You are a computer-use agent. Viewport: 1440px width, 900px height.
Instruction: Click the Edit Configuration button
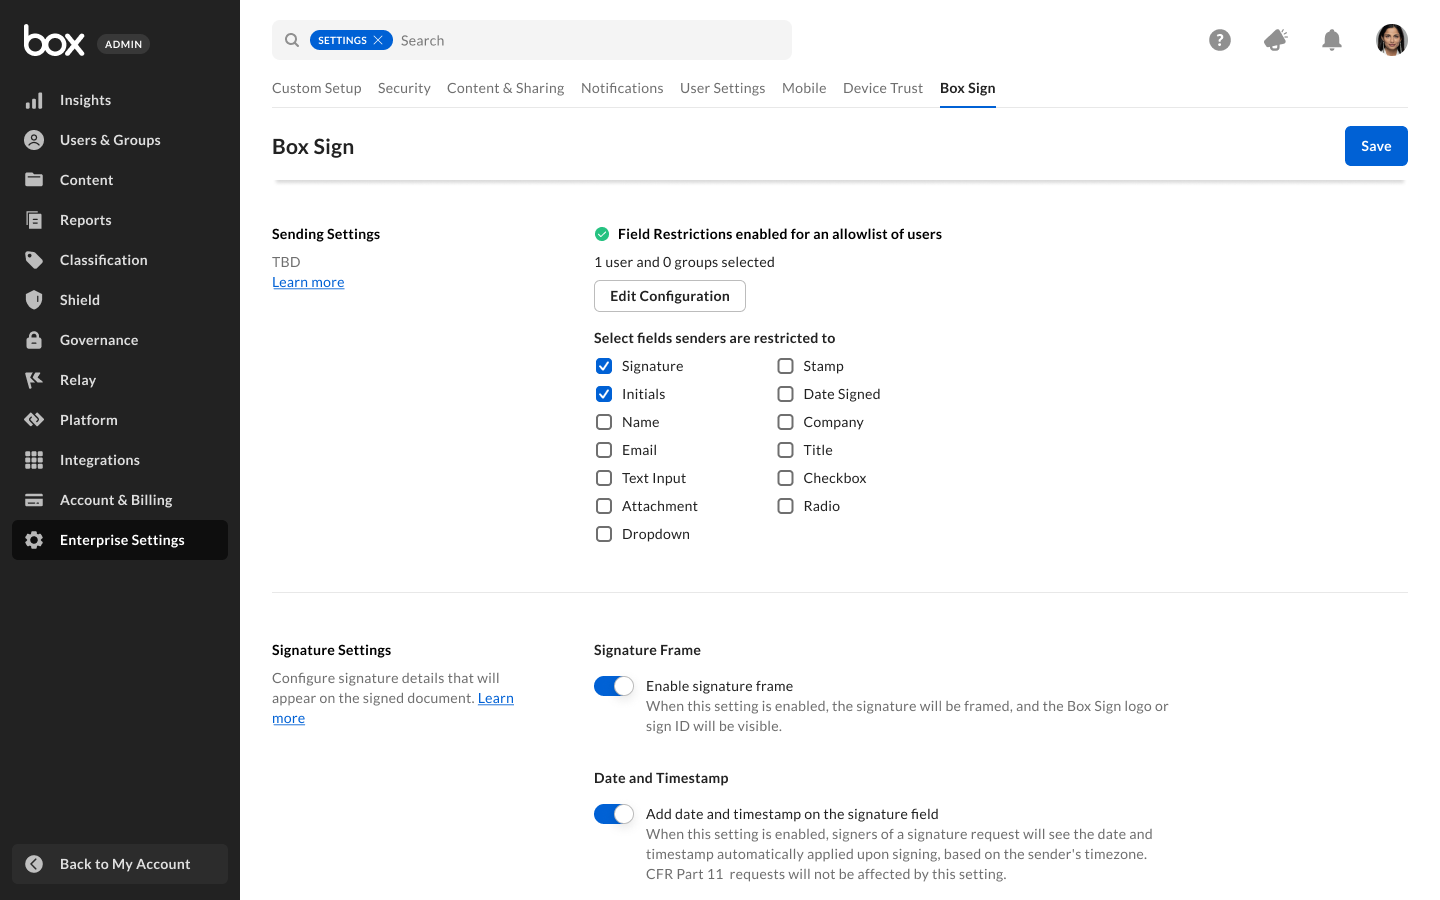[669, 296]
